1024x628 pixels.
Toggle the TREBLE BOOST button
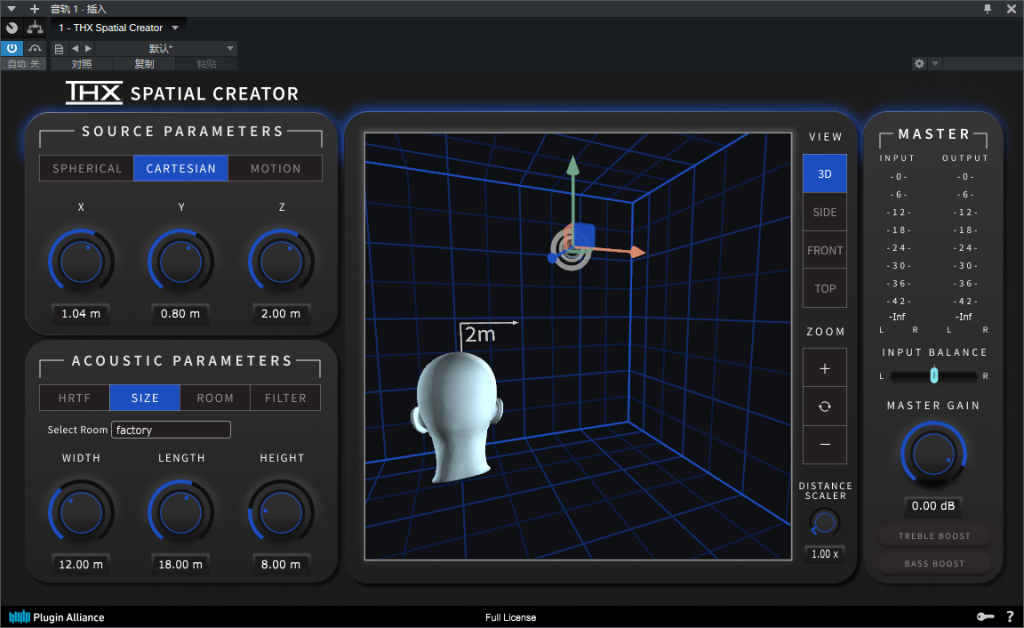(935, 536)
